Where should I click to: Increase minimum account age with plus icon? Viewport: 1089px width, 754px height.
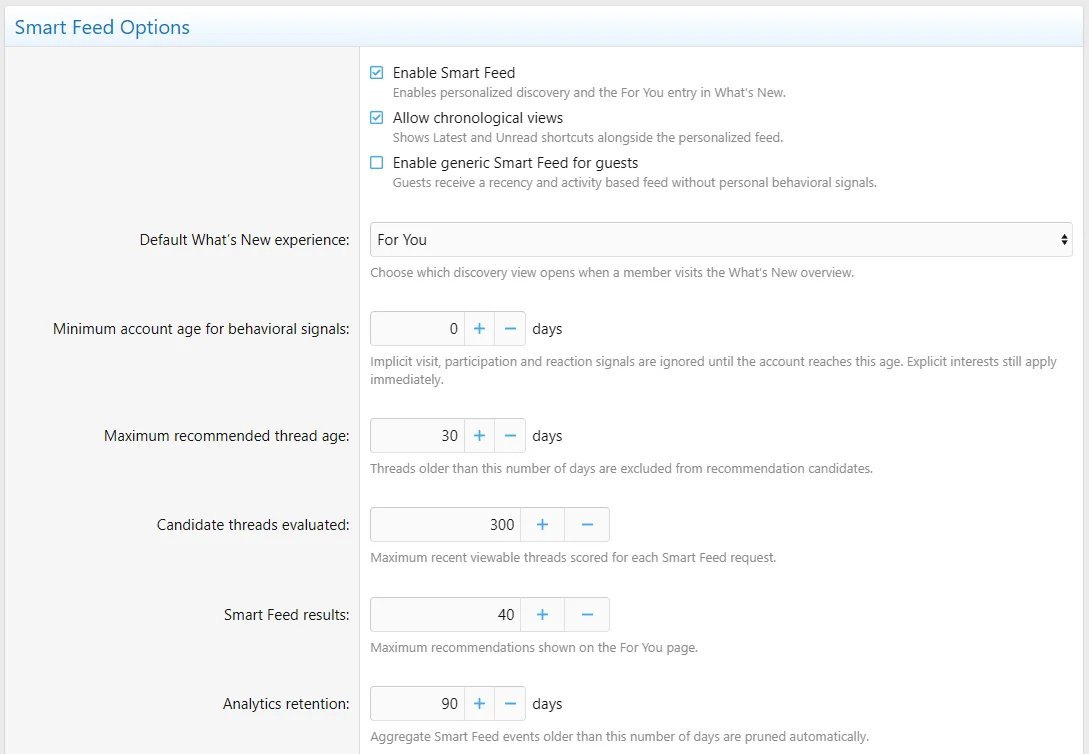tap(479, 328)
